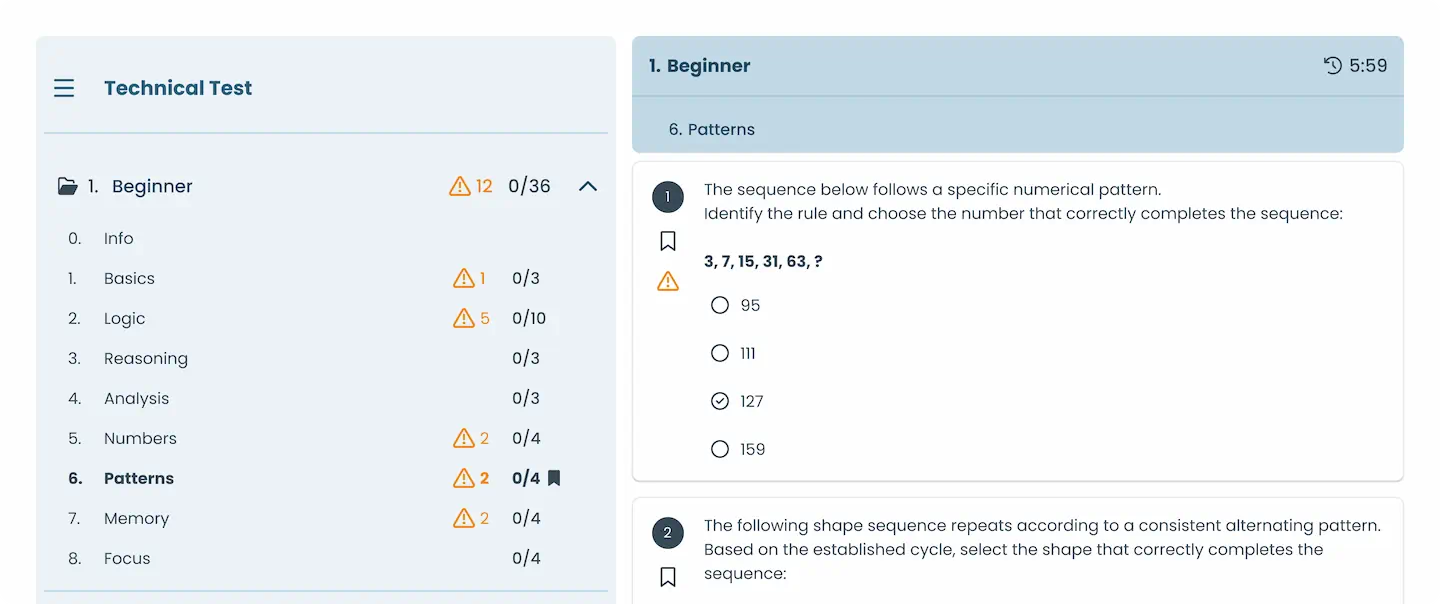Bookmark question 1
The height and width of the screenshot is (604, 1440).
[x=668, y=241]
